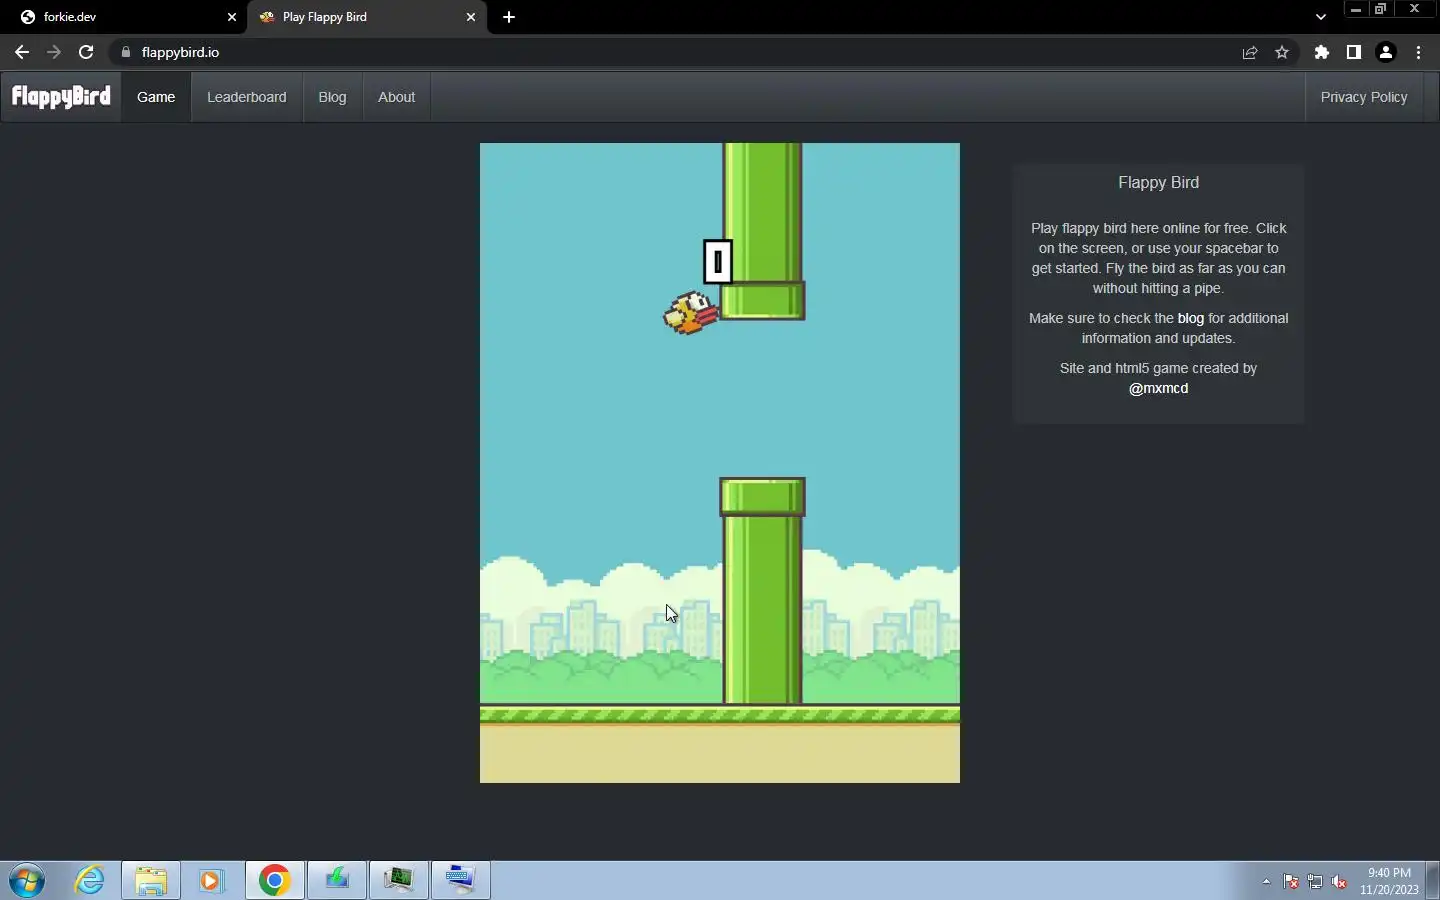This screenshot has width=1440, height=900.
Task: Open a new tab with plus button
Action: (x=509, y=17)
